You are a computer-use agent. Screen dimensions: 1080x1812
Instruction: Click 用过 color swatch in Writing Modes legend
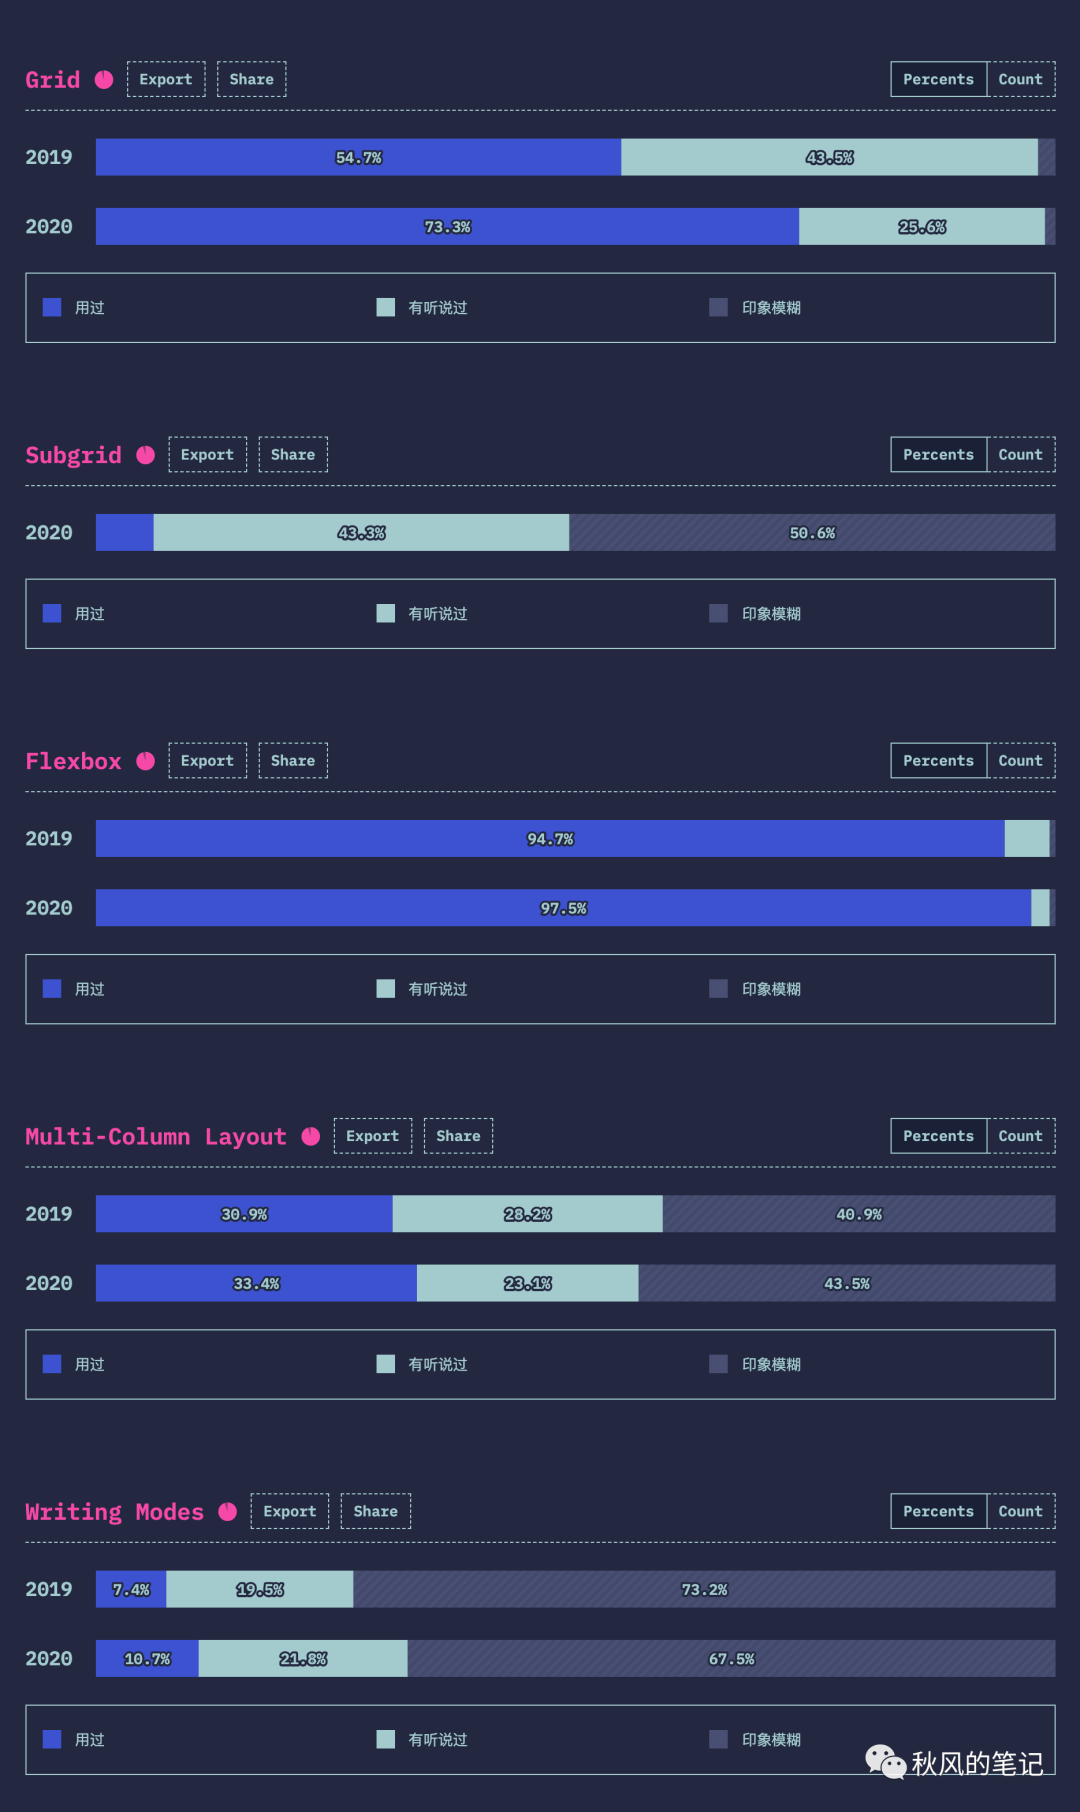click(52, 1739)
